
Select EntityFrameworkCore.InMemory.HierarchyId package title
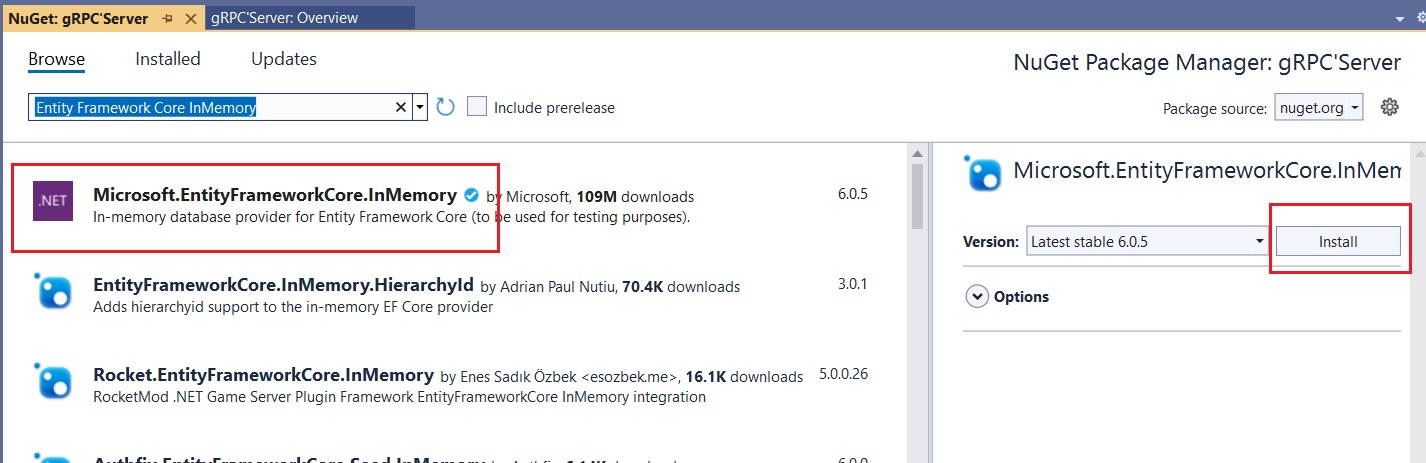(x=284, y=286)
